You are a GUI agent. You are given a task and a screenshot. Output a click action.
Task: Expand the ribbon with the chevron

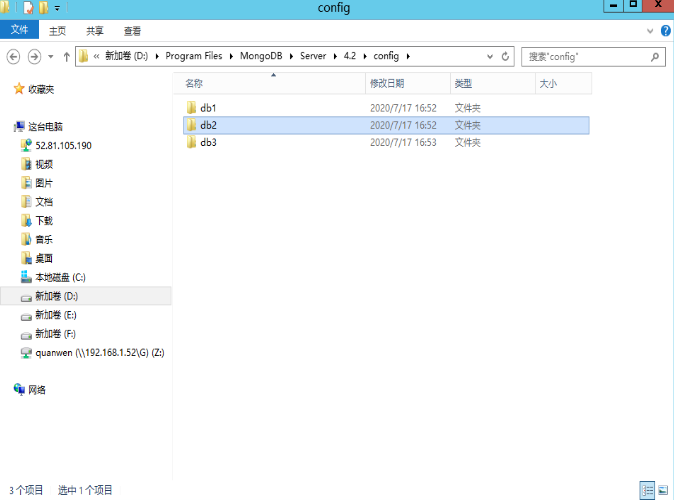coord(650,31)
